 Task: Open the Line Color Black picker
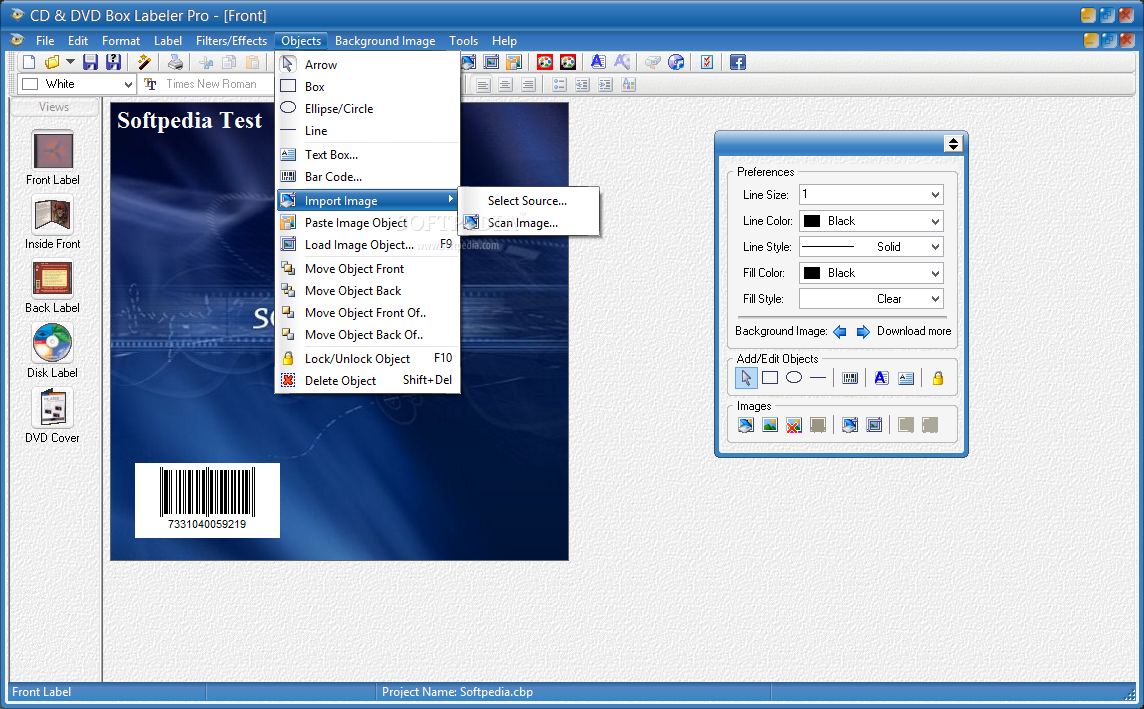click(x=871, y=221)
